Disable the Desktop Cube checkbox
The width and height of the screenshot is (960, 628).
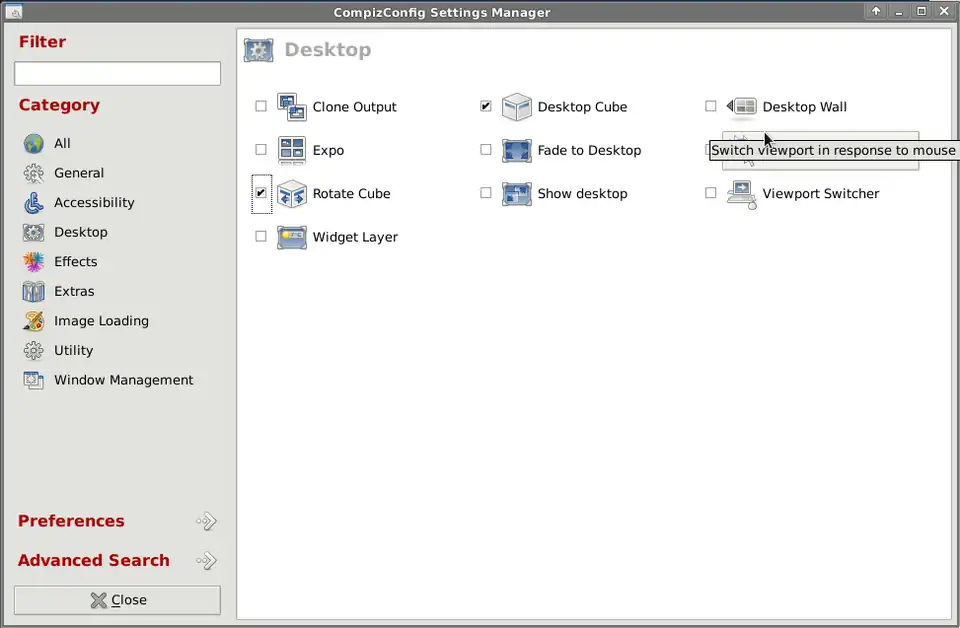pyautogui.click(x=486, y=106)
